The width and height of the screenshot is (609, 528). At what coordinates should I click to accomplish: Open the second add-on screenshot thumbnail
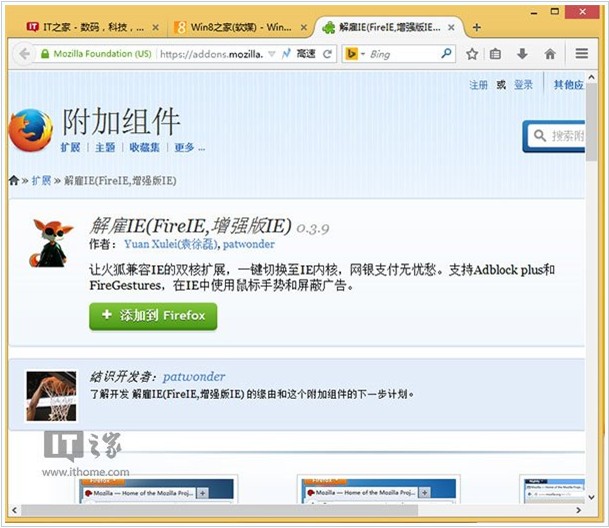point(379,491)
